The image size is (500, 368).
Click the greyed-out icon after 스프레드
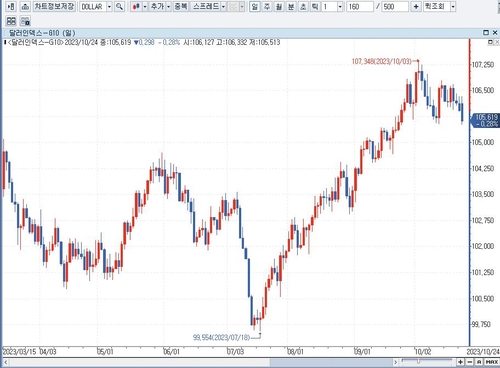click(233, 6)
